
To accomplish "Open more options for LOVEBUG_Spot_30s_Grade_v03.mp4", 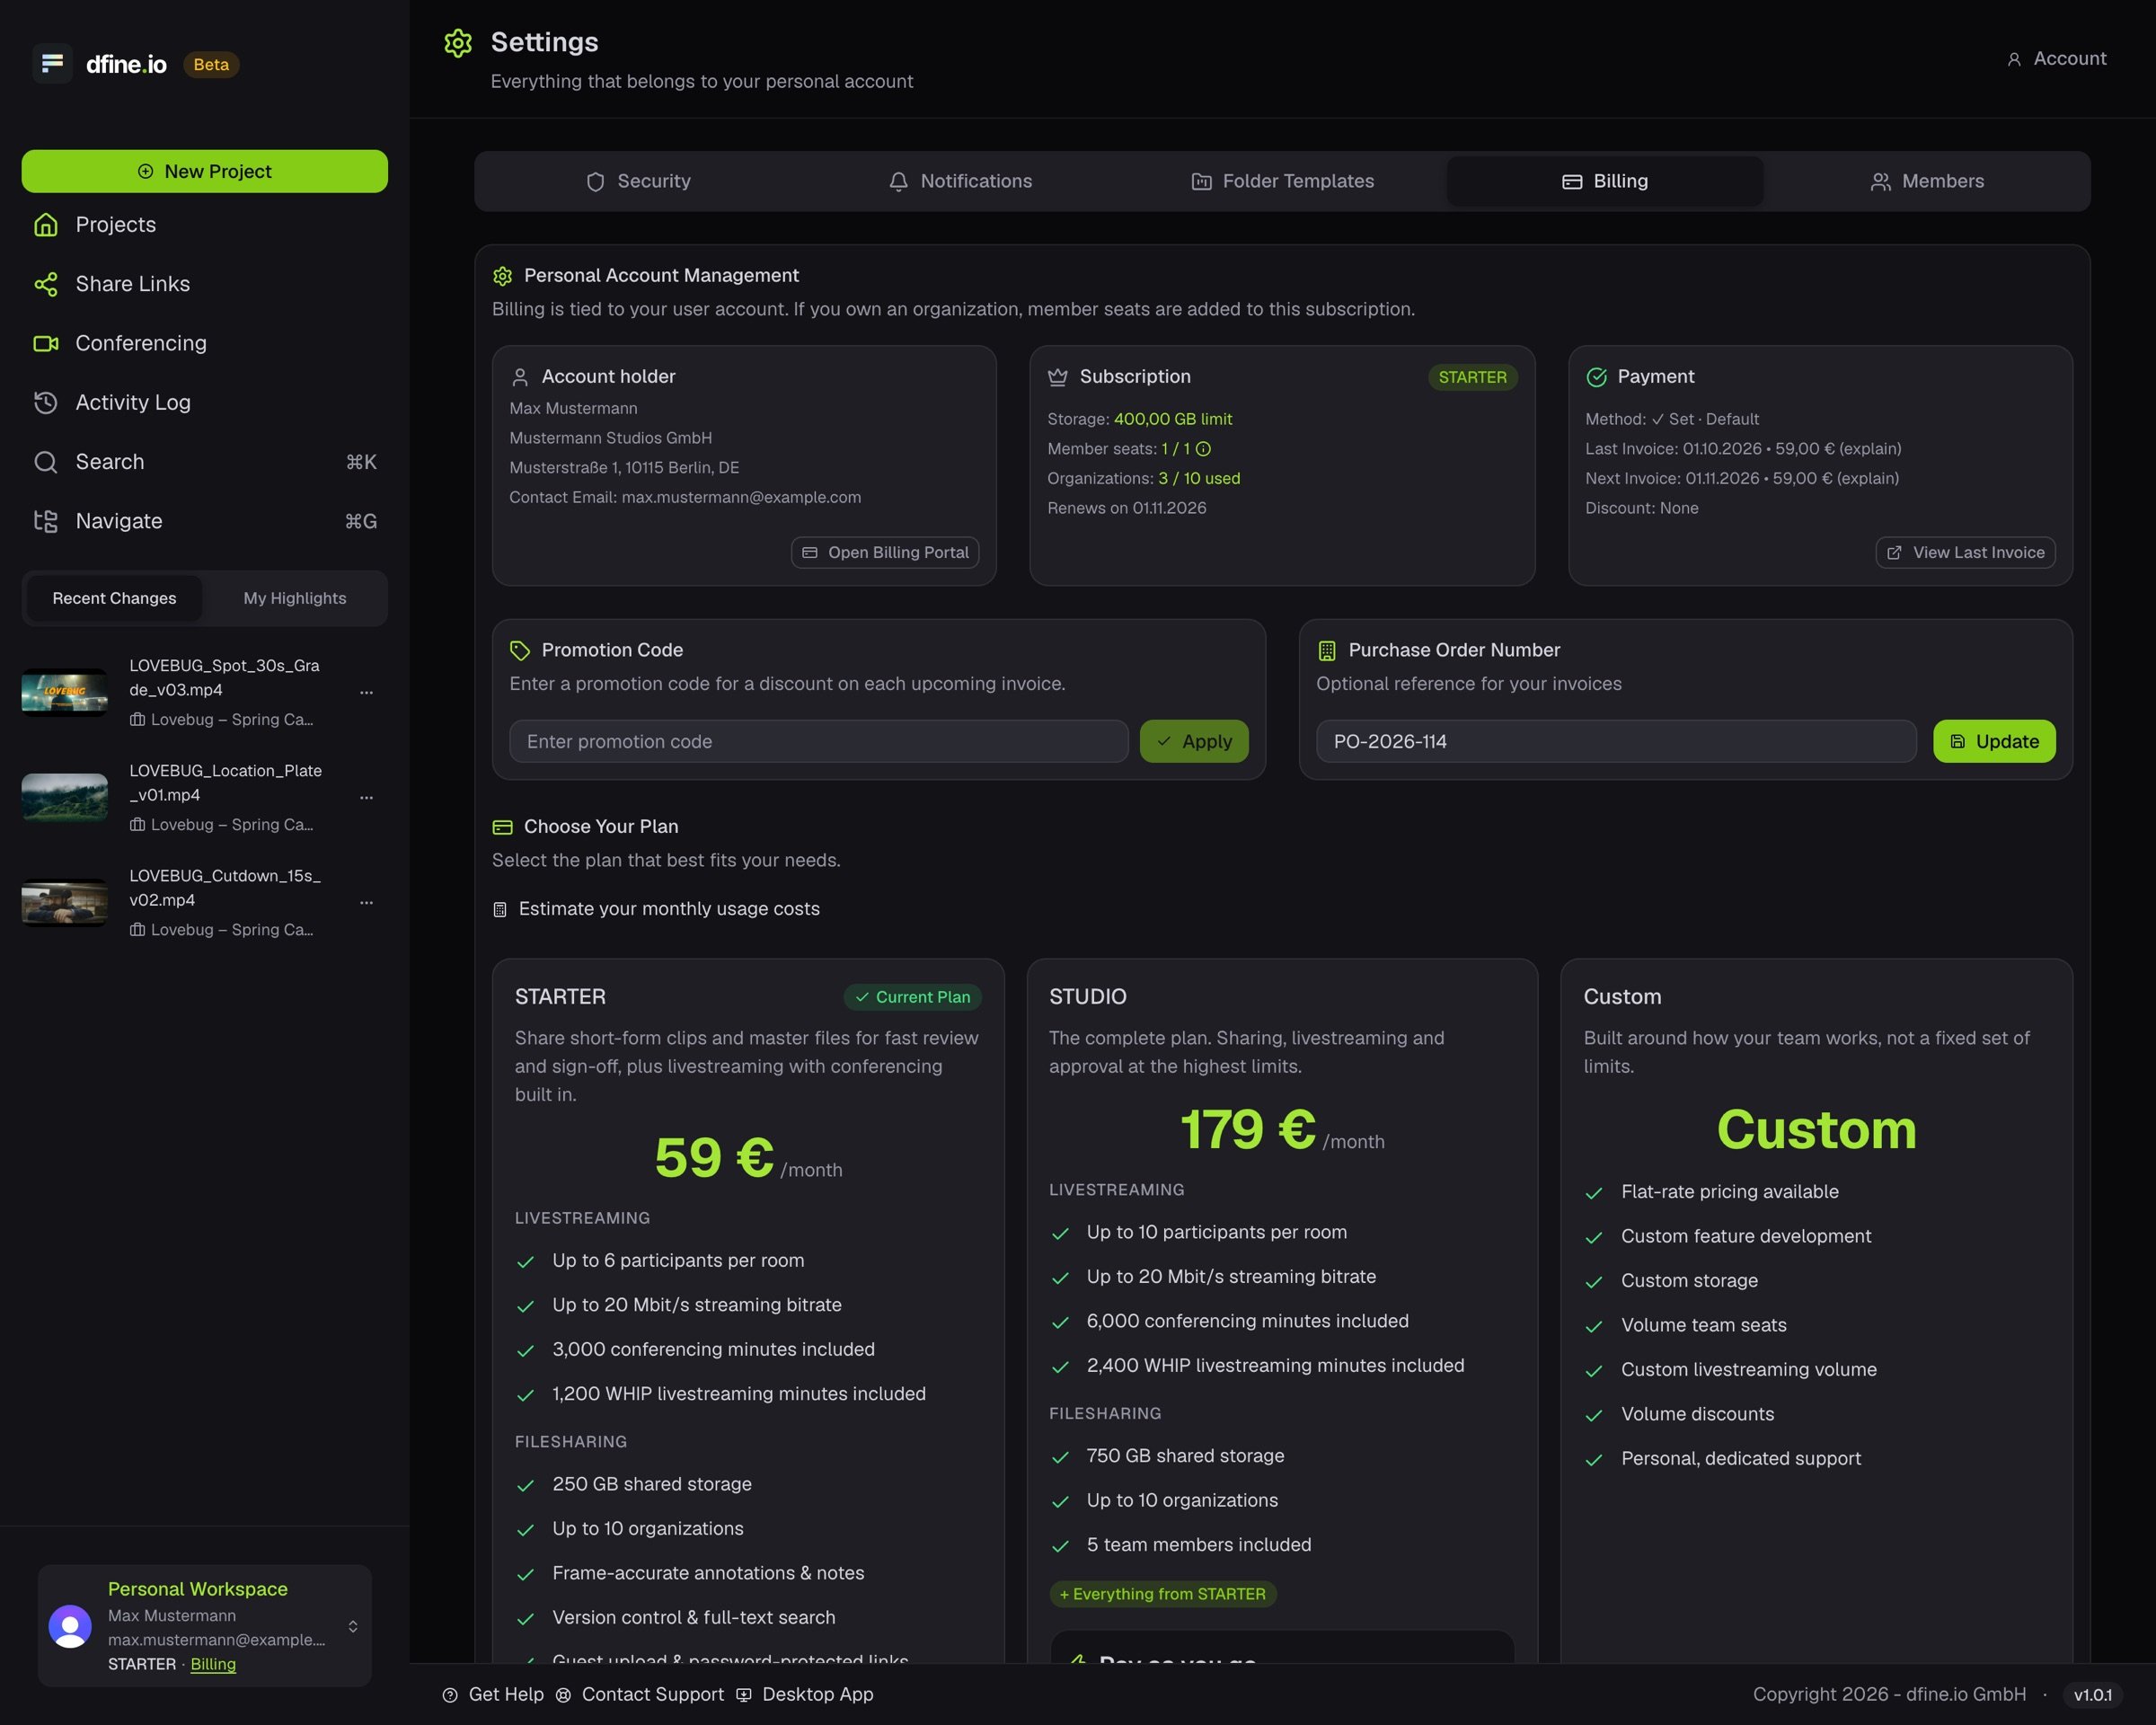I will 366,692.
